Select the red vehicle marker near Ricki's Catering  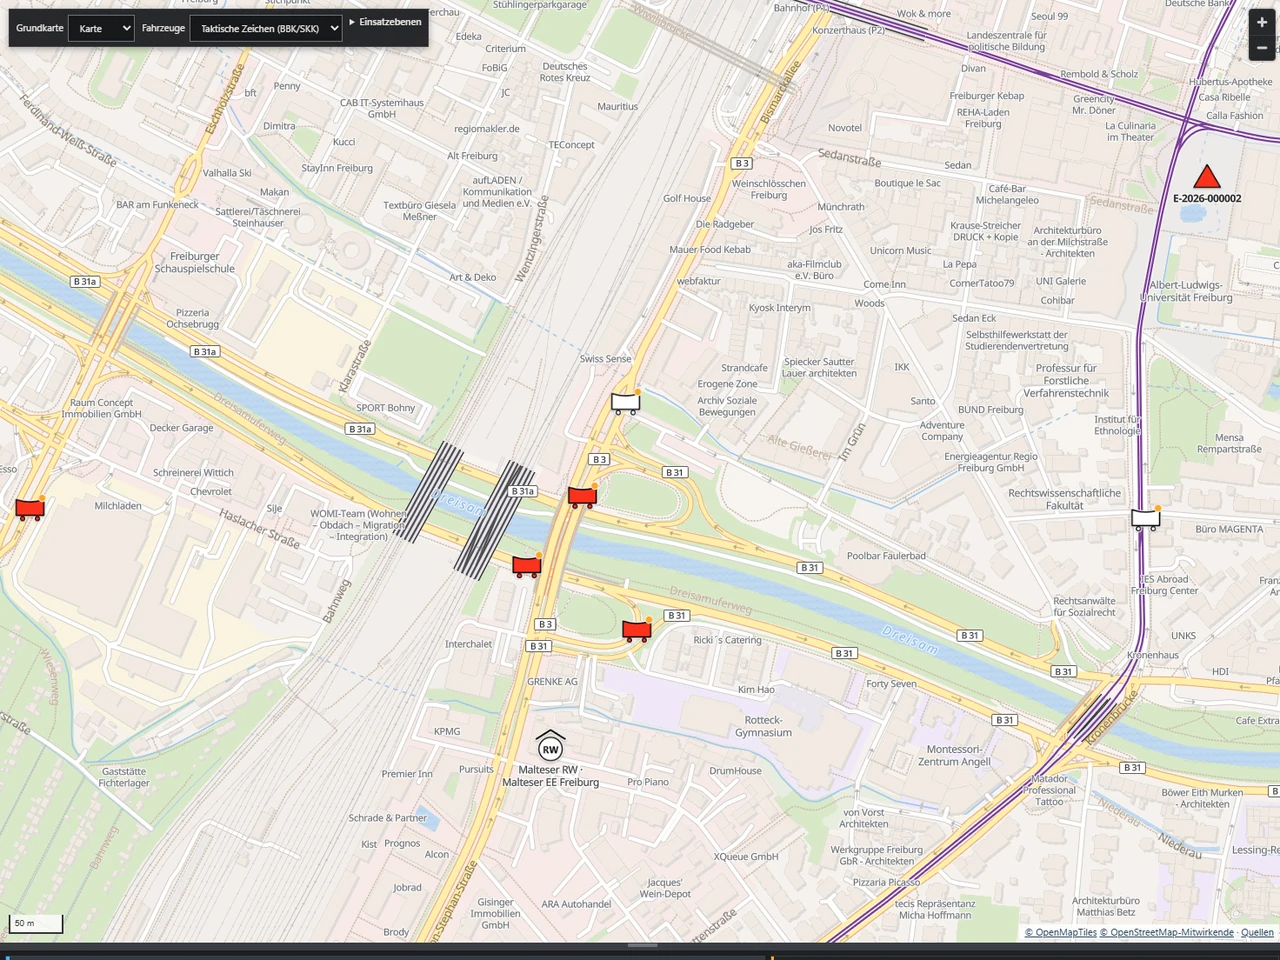coord(636,630)
